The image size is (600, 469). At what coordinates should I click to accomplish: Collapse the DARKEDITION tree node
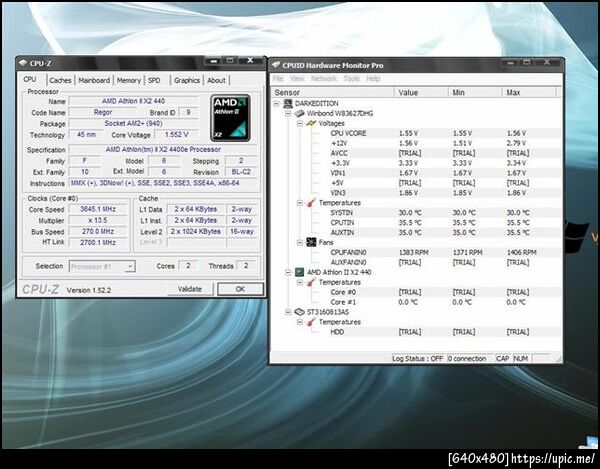276,104
